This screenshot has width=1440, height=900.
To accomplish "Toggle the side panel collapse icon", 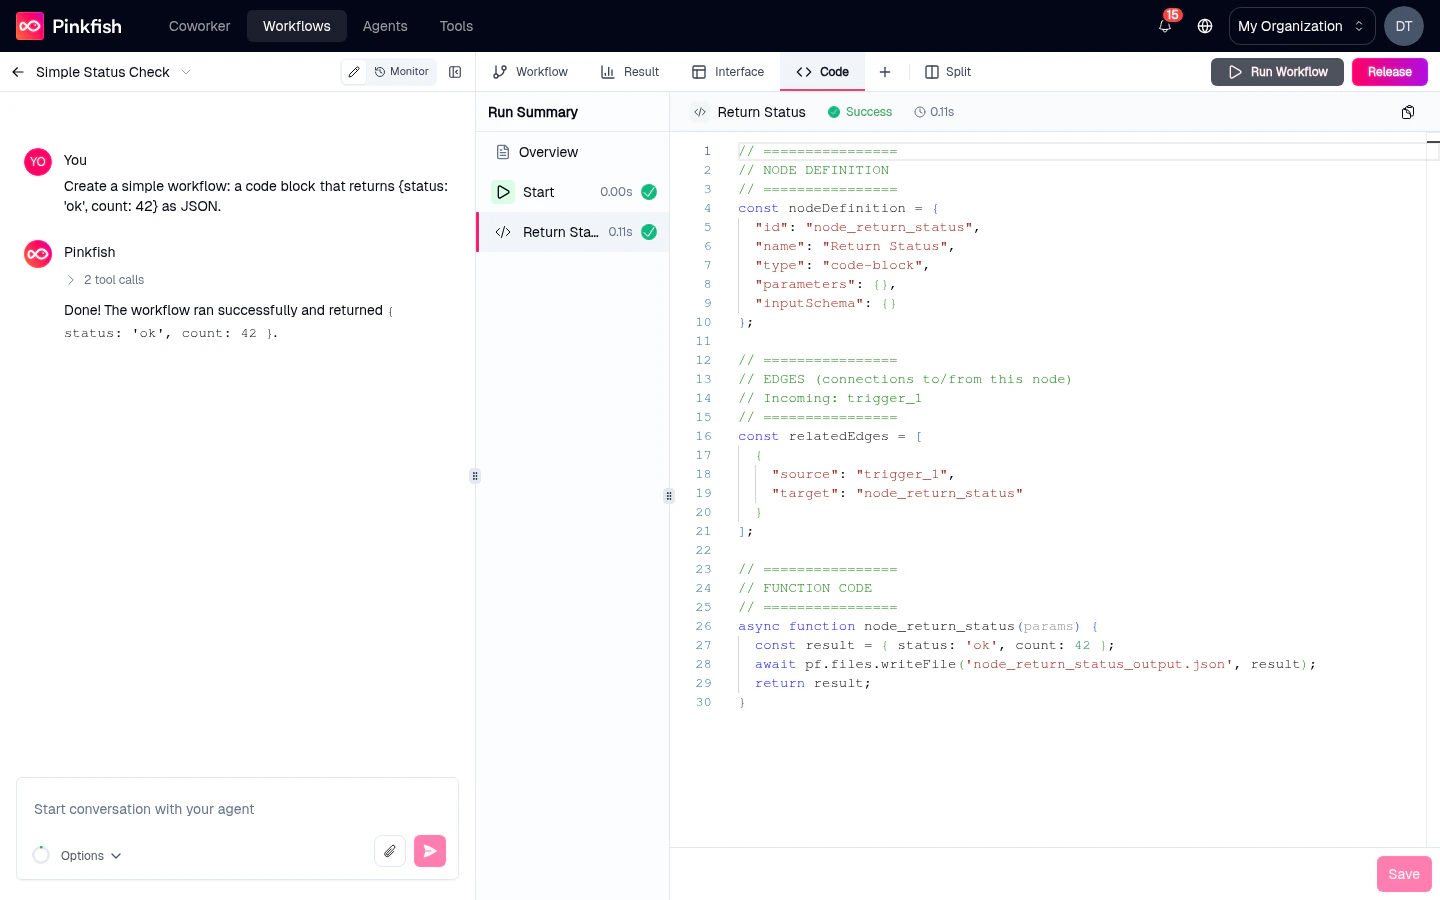I will [x=455, y=72].
